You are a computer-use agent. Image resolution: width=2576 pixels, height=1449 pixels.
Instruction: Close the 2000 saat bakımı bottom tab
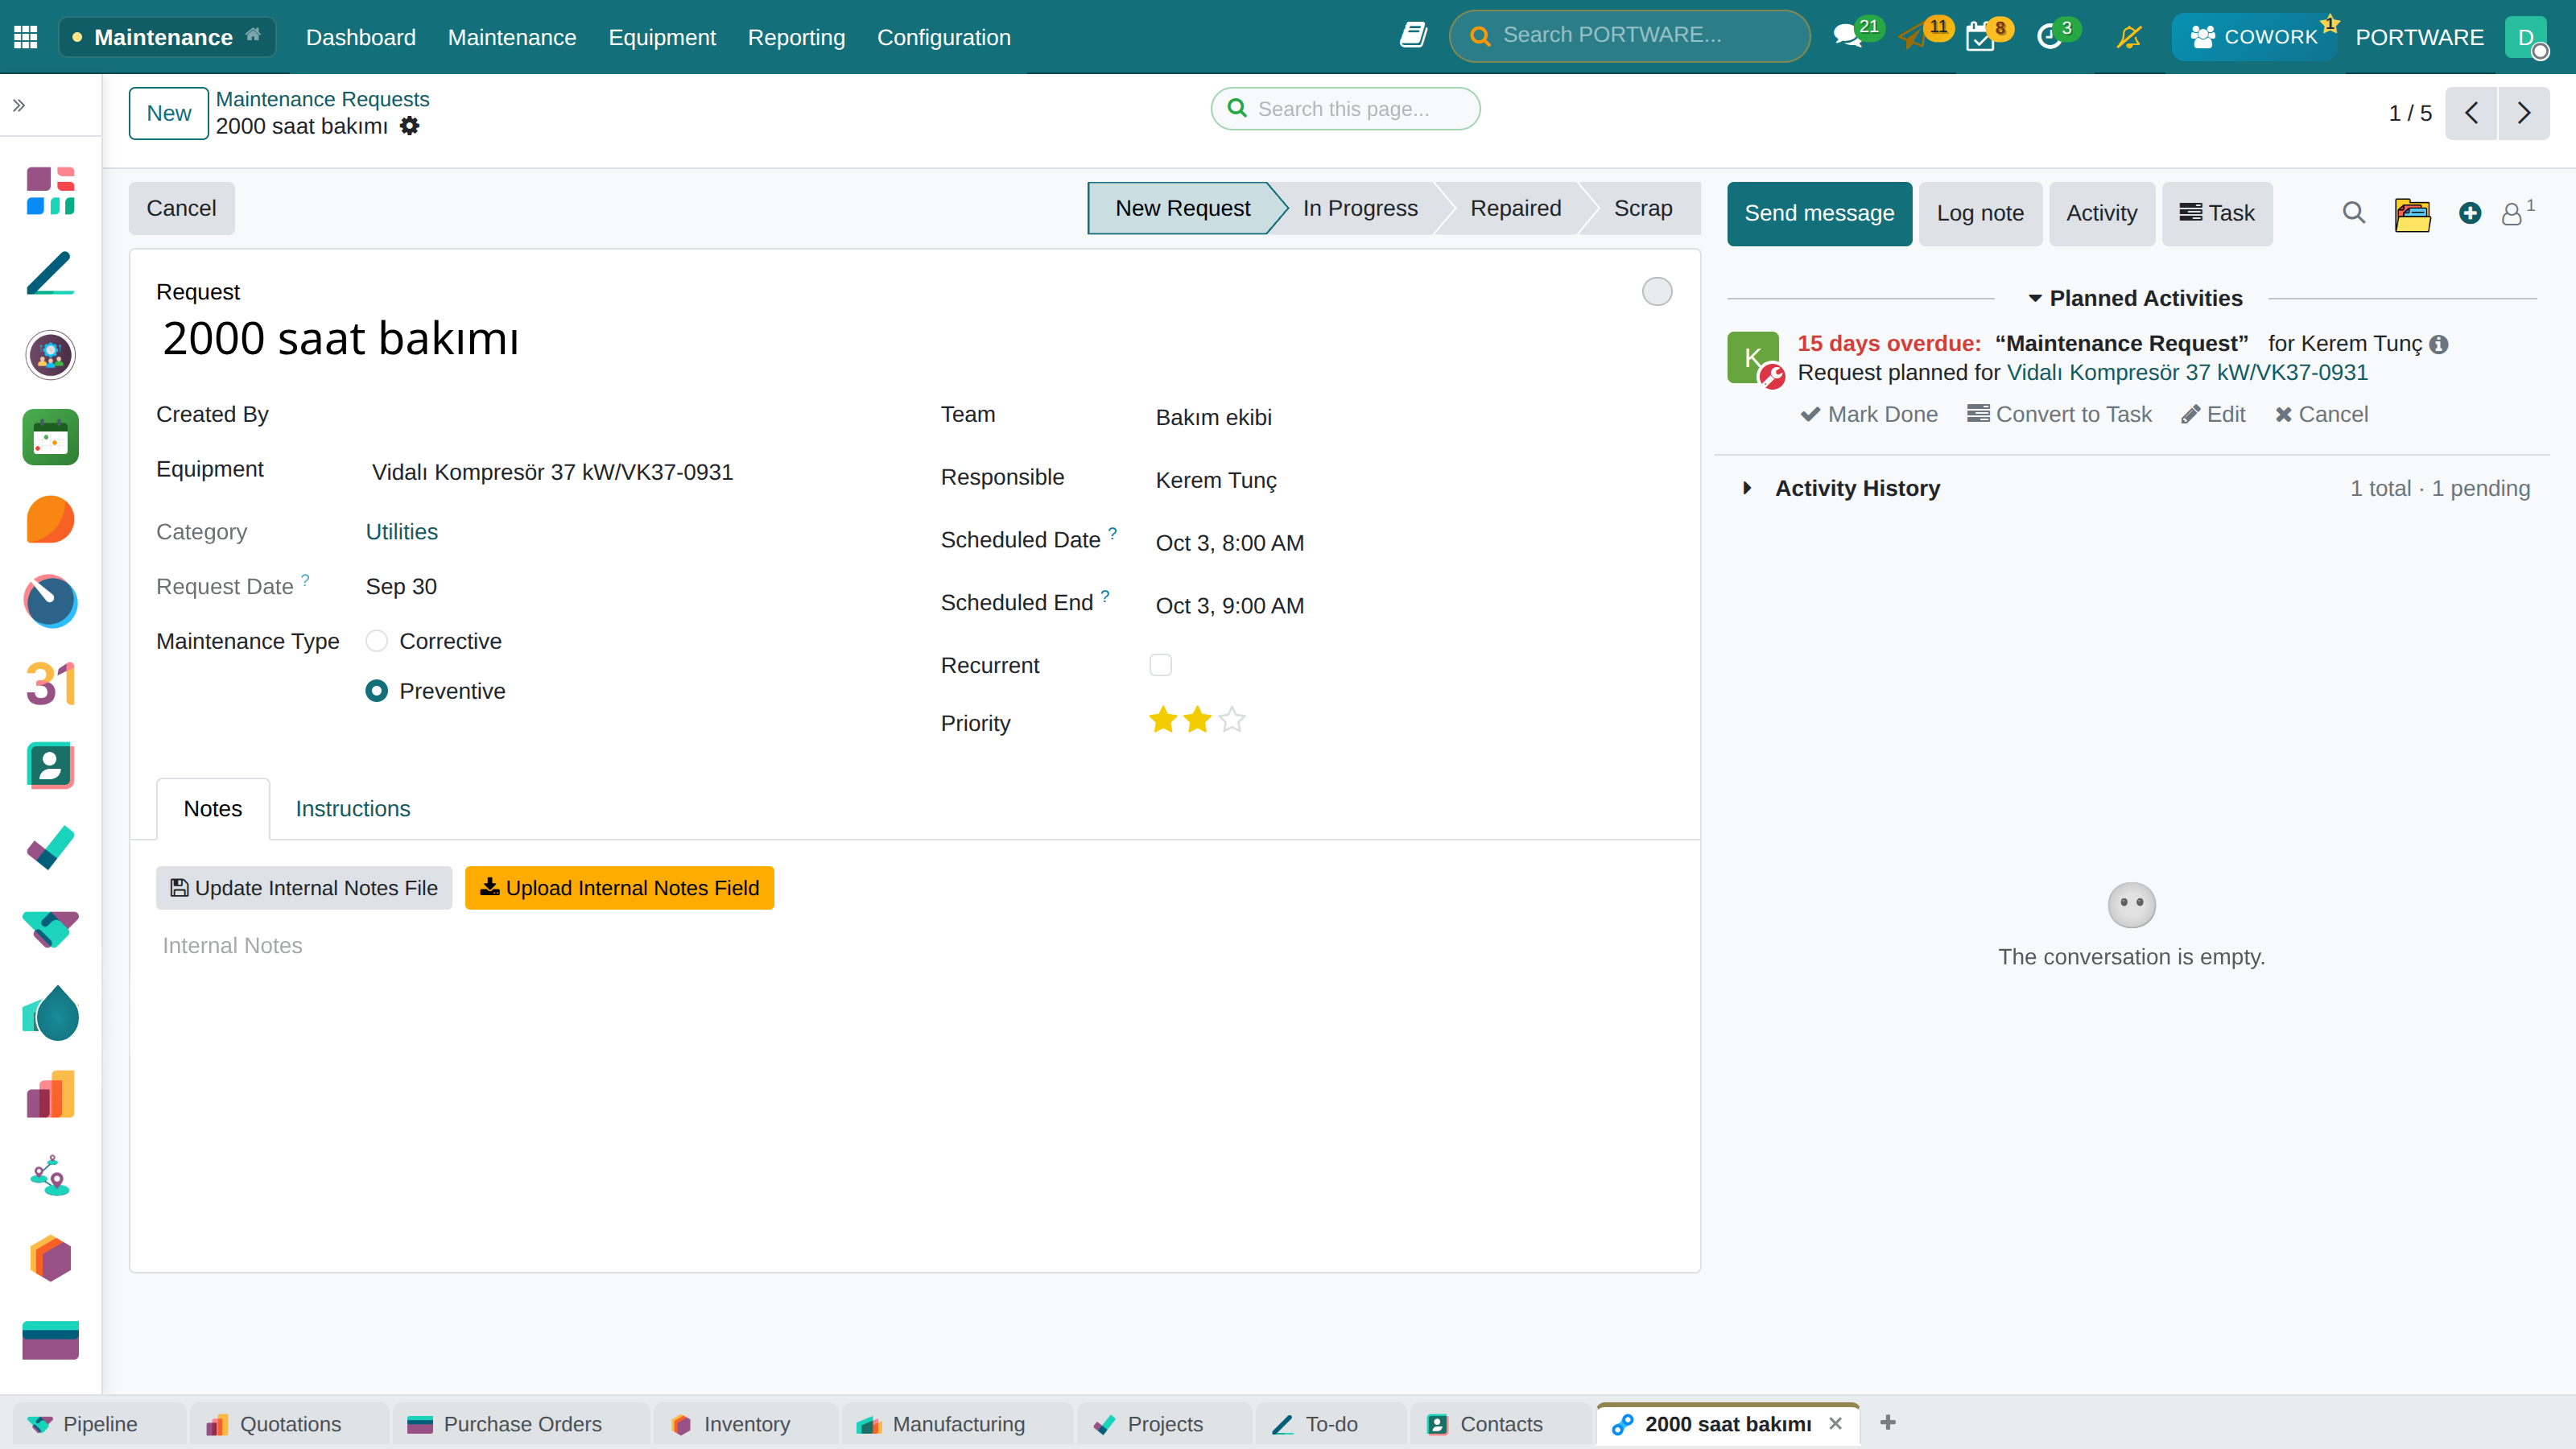1835,1423
